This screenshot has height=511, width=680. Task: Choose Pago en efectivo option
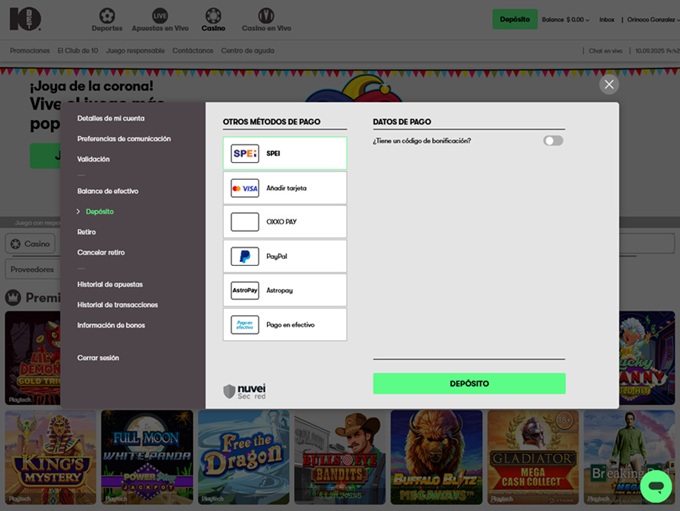pyautogui.click(x=285, y=324)
